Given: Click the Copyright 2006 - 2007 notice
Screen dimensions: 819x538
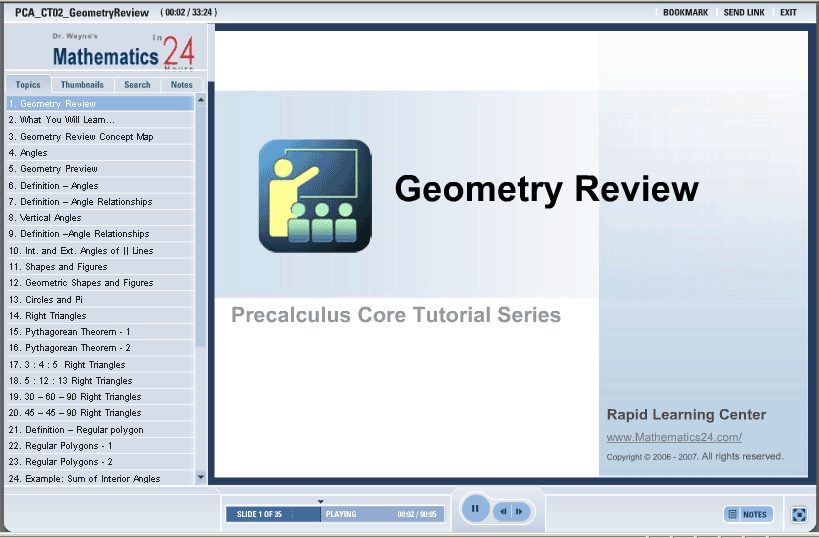Looking at the screenshot, I should click(695, 457).
